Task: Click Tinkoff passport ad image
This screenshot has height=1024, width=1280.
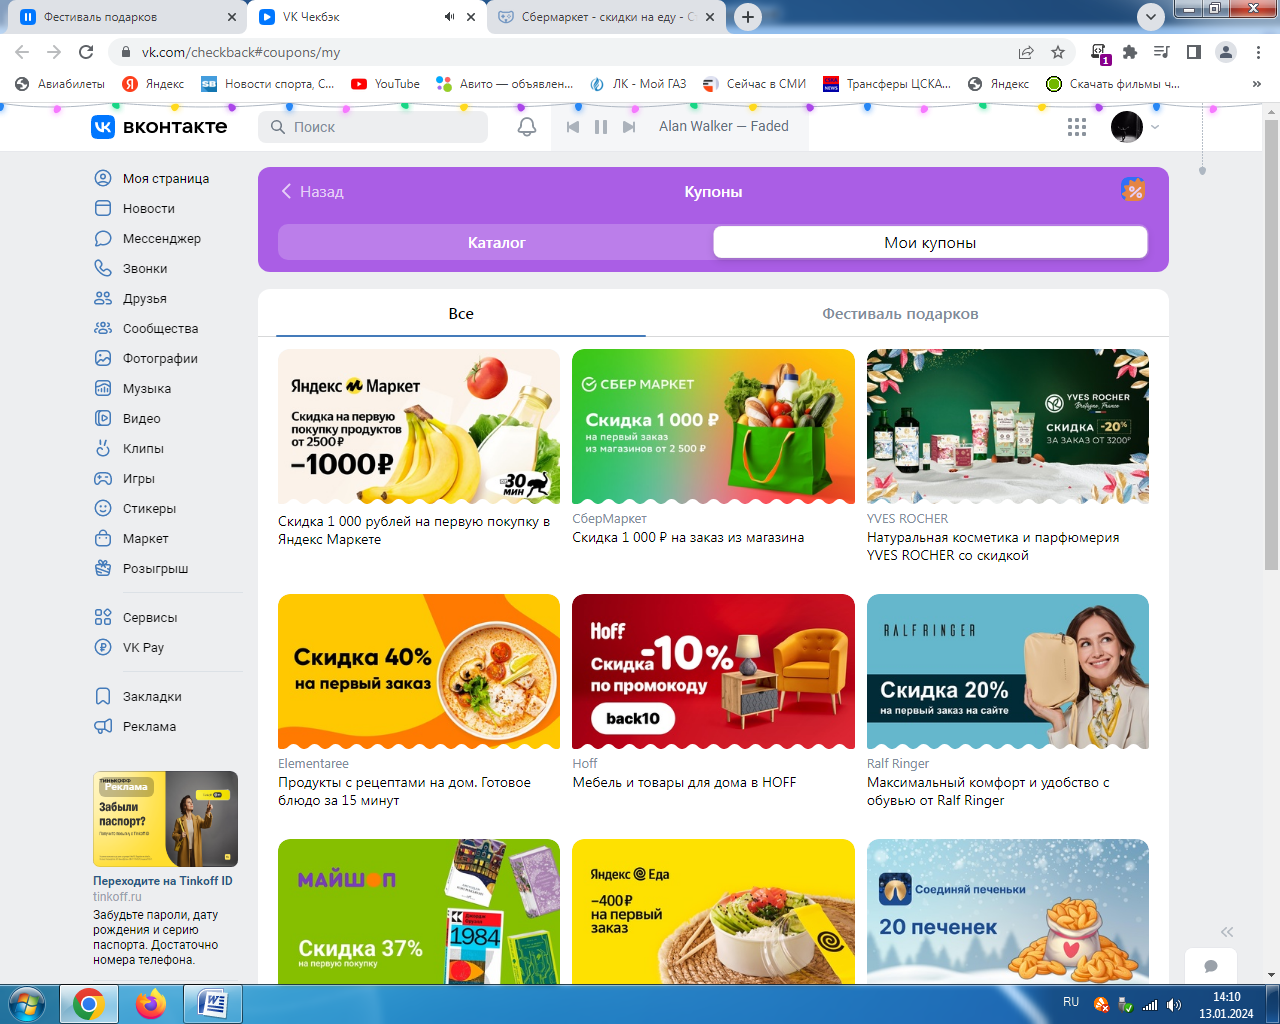Action: pyautogui.click(x=165, y=819)
